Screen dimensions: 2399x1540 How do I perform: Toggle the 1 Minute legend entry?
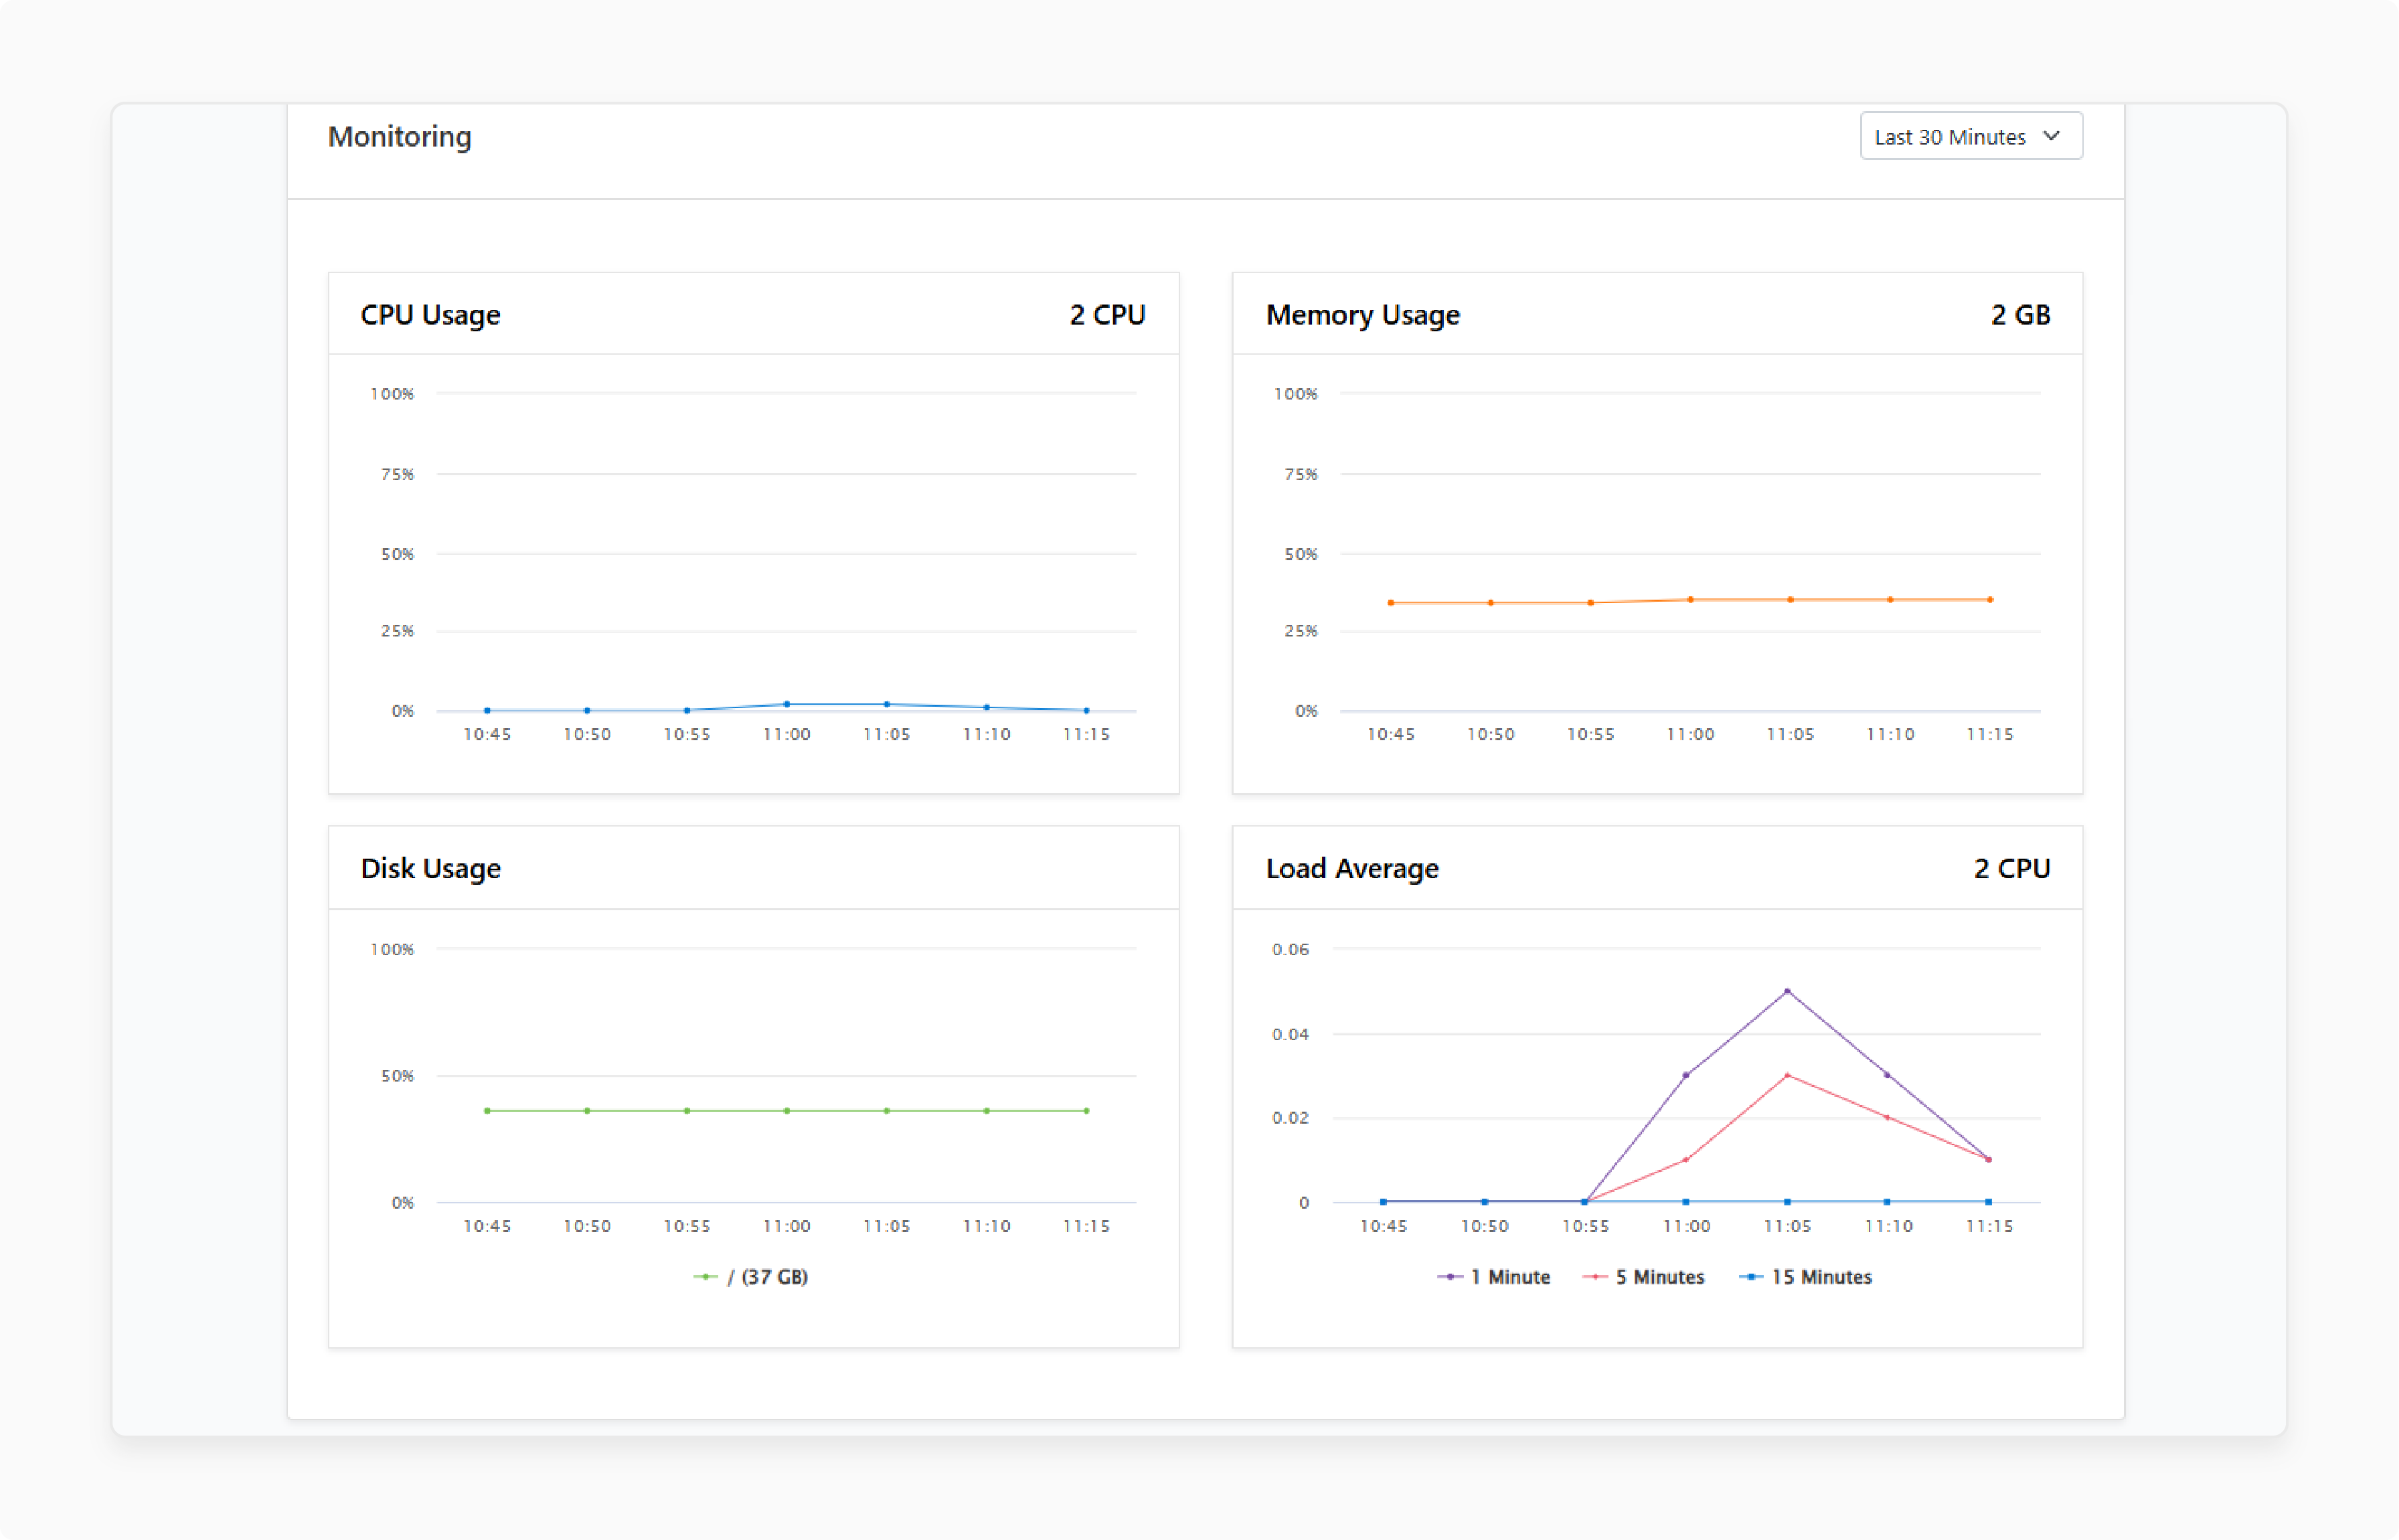(x=1493, y=1277)
